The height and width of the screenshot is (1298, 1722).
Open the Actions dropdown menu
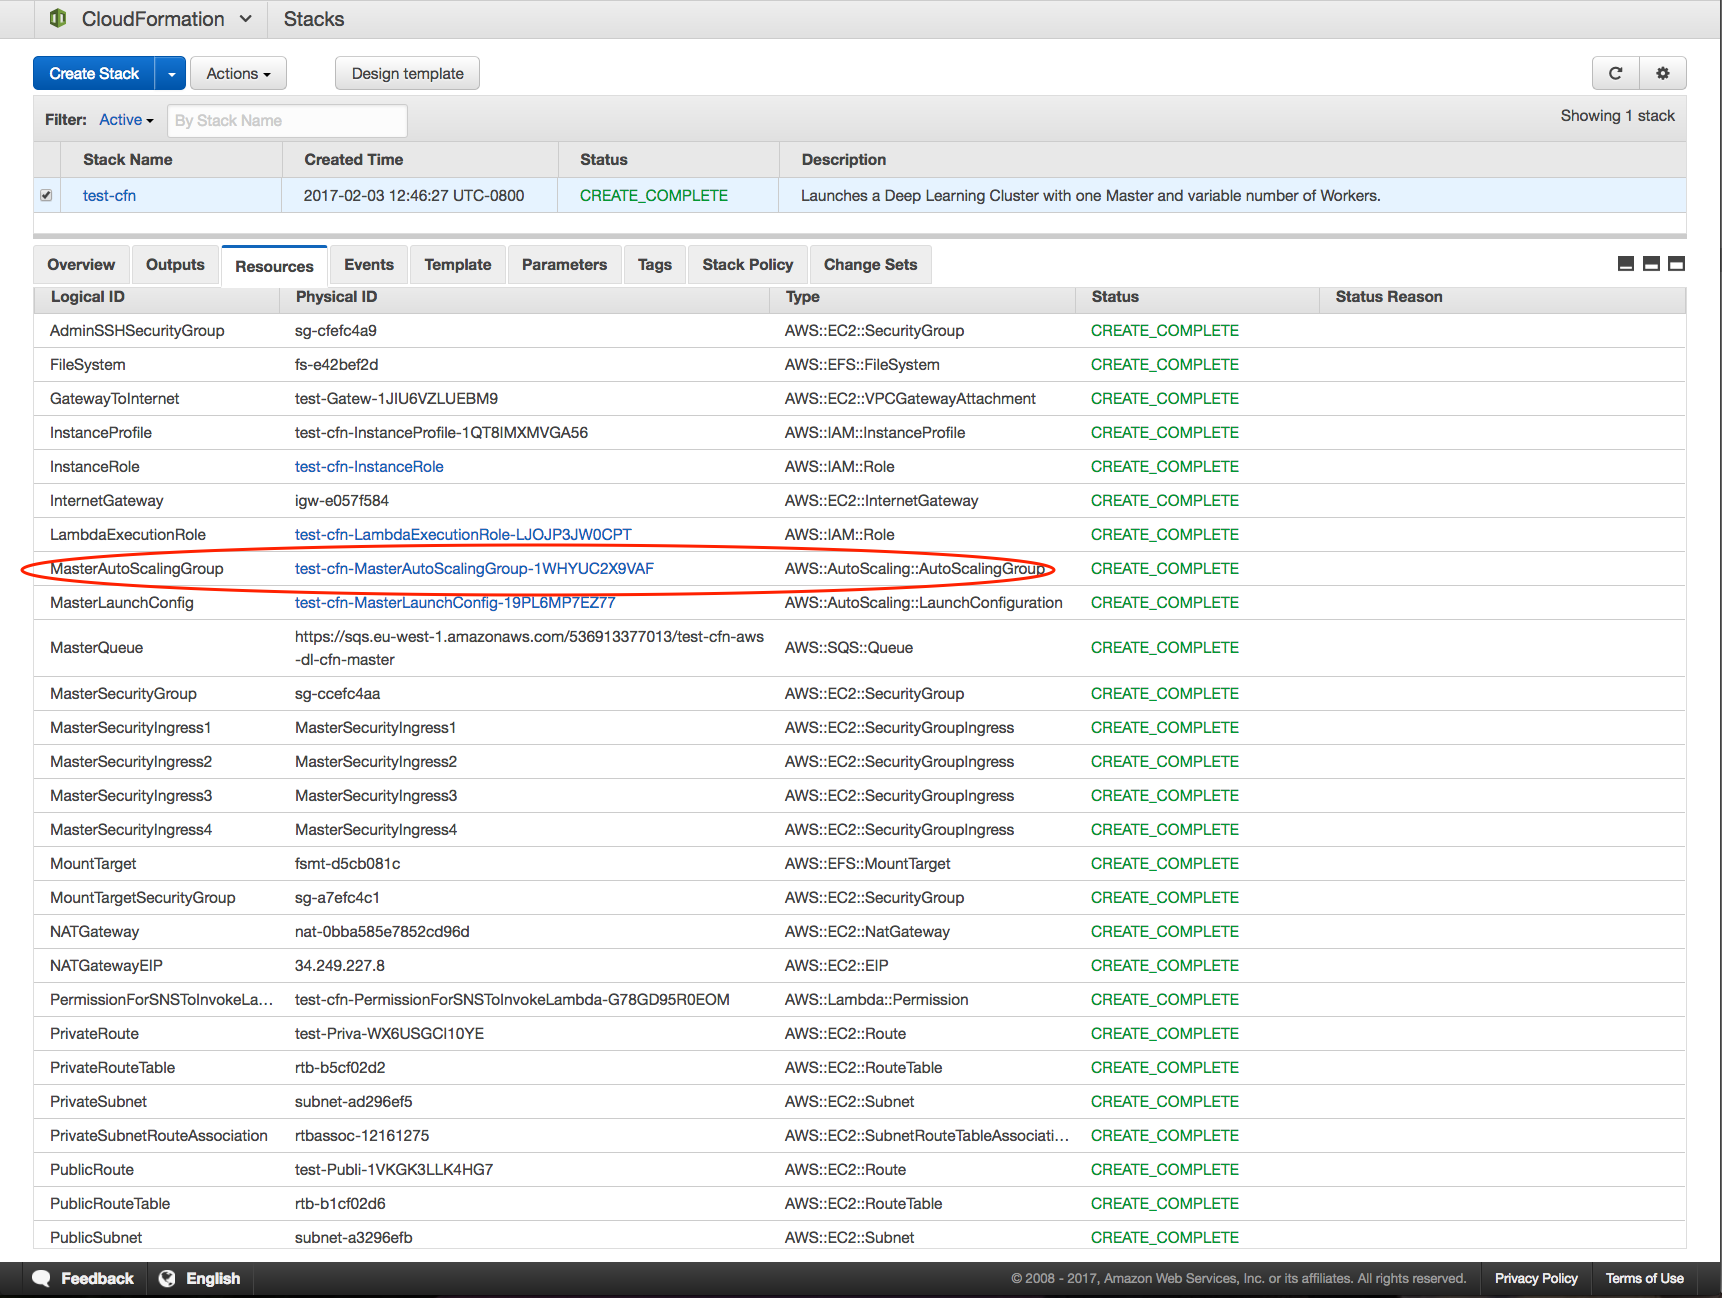238,73
